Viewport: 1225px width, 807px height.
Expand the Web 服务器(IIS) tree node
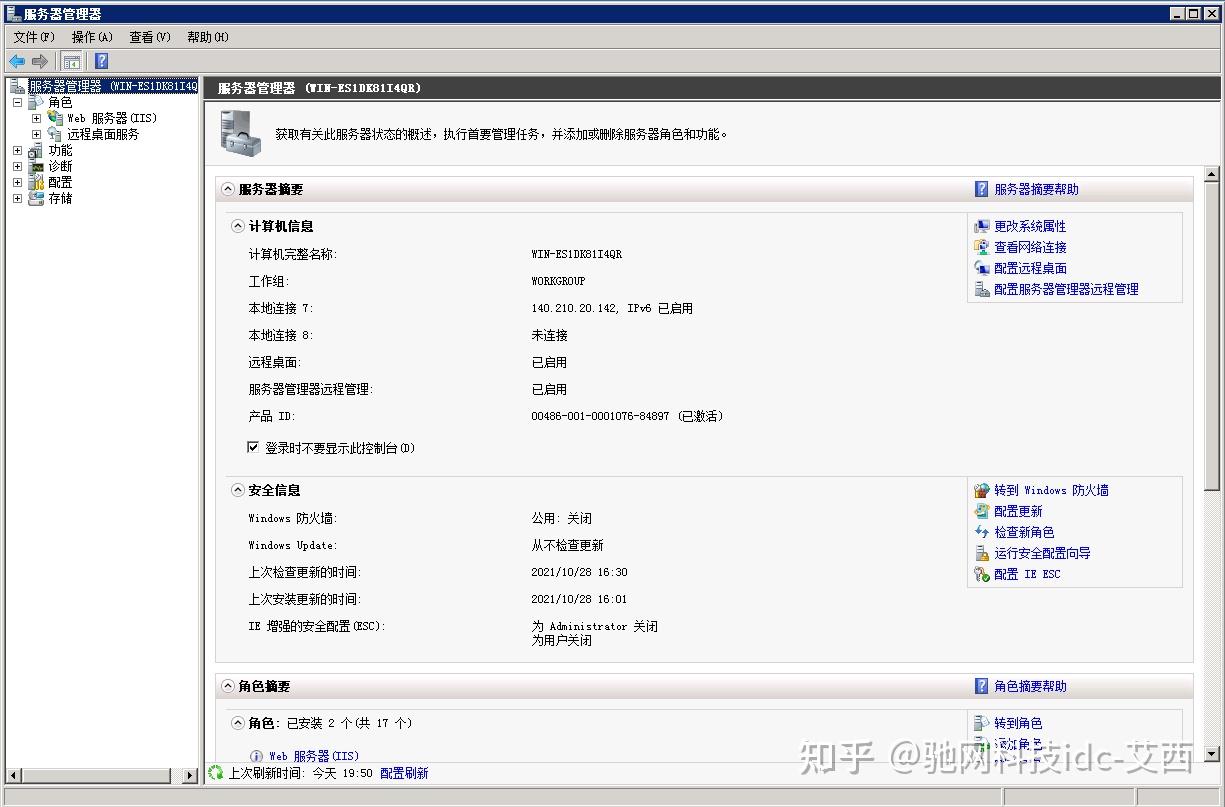pos(36,118)
